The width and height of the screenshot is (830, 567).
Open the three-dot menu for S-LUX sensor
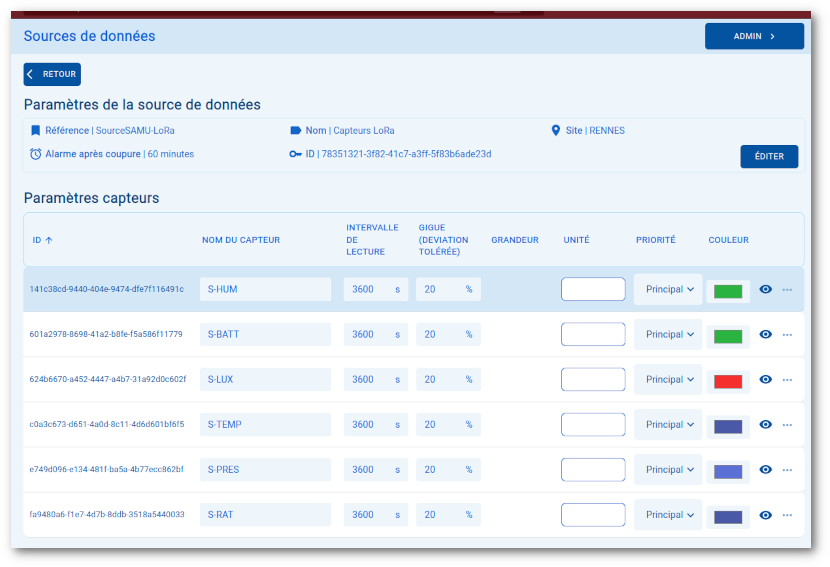pos(787,380)
